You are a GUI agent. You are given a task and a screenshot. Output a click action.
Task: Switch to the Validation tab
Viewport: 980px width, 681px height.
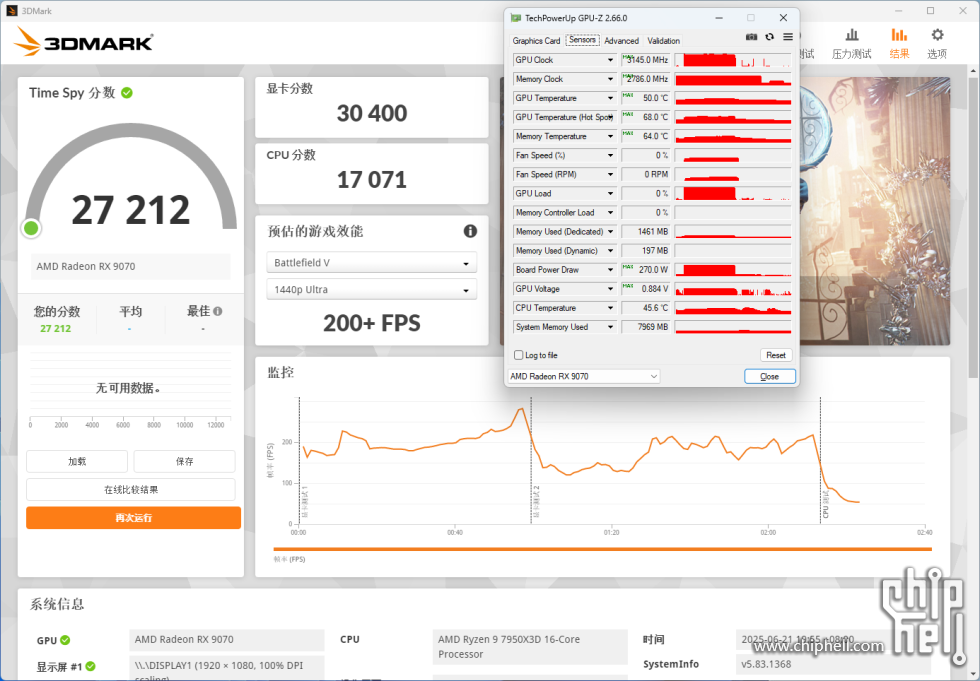tap(663, 41)
